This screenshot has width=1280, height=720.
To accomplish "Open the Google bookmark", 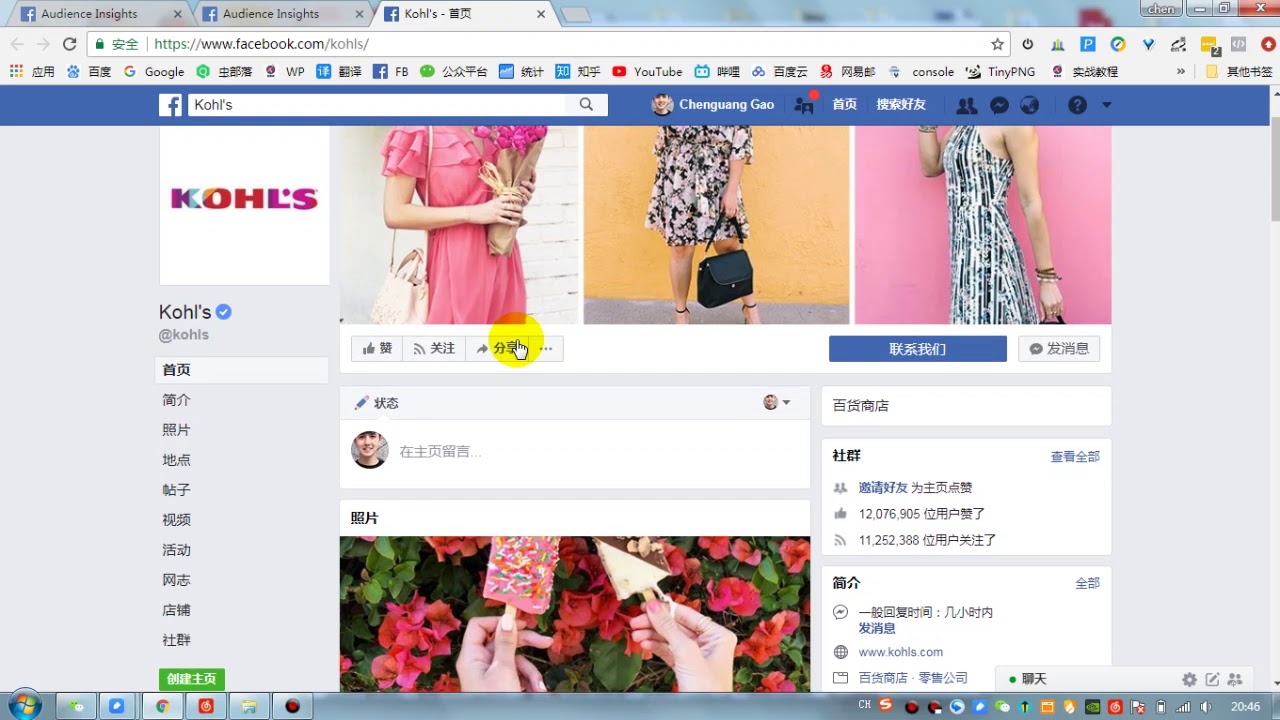I will pyautogui.click(x=154, y=72).
